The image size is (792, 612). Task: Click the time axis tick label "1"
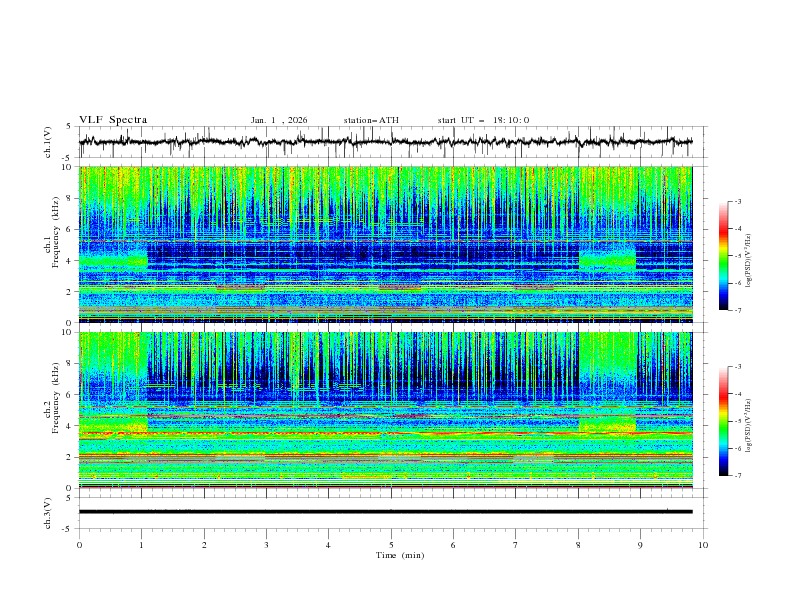[142, 545]
